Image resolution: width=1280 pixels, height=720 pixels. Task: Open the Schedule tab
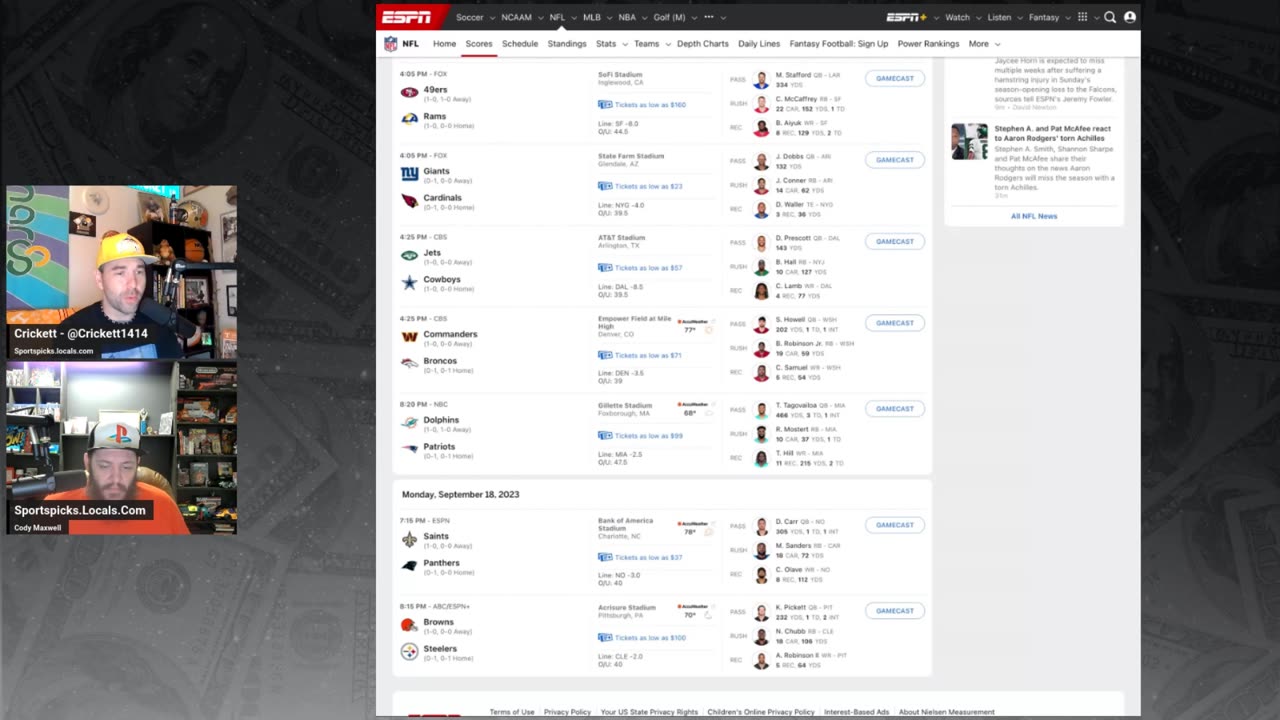tap(520, 44)
